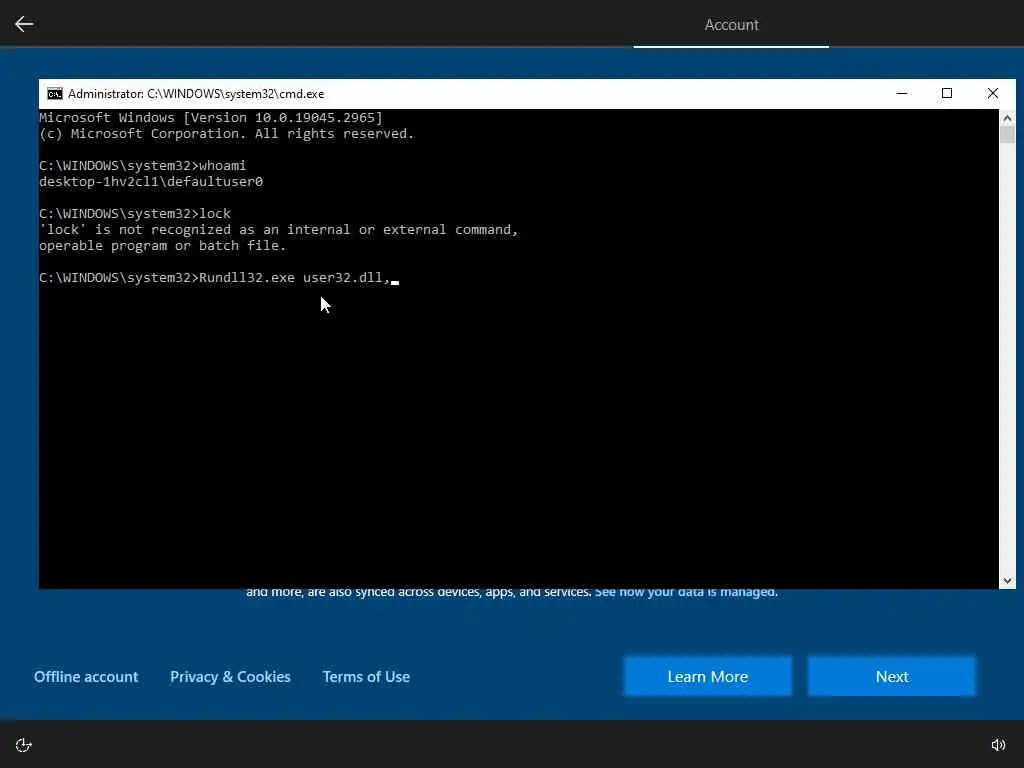This screenshot has height=768, width=1024.
Task: Open the cmd.exe title bar icon menu
Action: click(x=55, y=94)
